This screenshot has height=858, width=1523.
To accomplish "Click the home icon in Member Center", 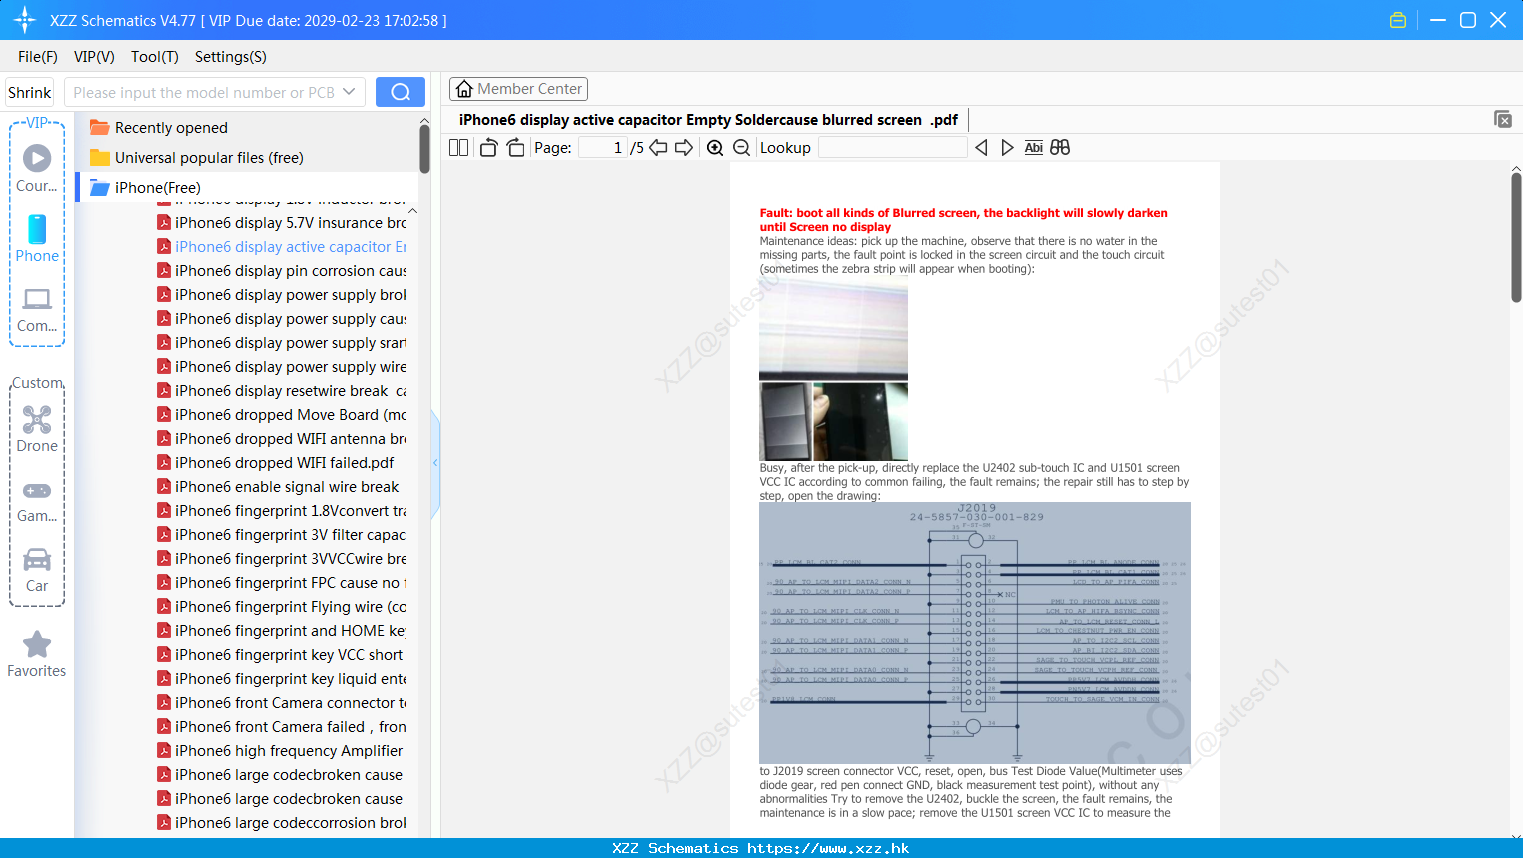I will point(464,89).
